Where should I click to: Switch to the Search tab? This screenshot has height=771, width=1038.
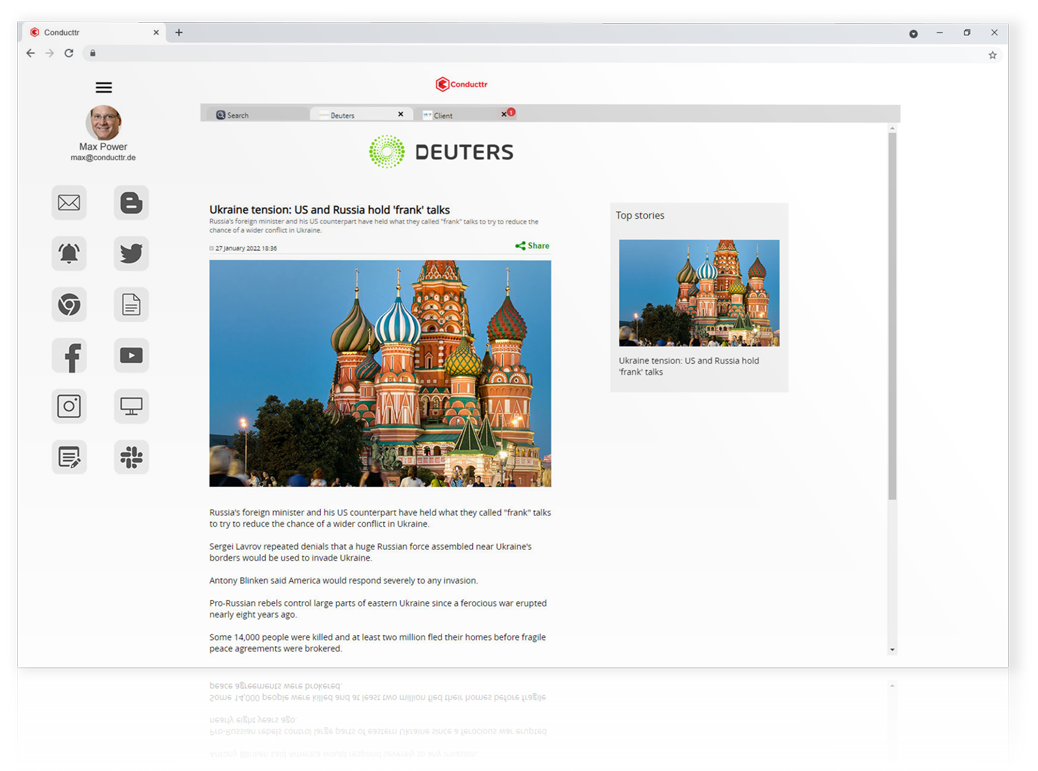[237, 114]
